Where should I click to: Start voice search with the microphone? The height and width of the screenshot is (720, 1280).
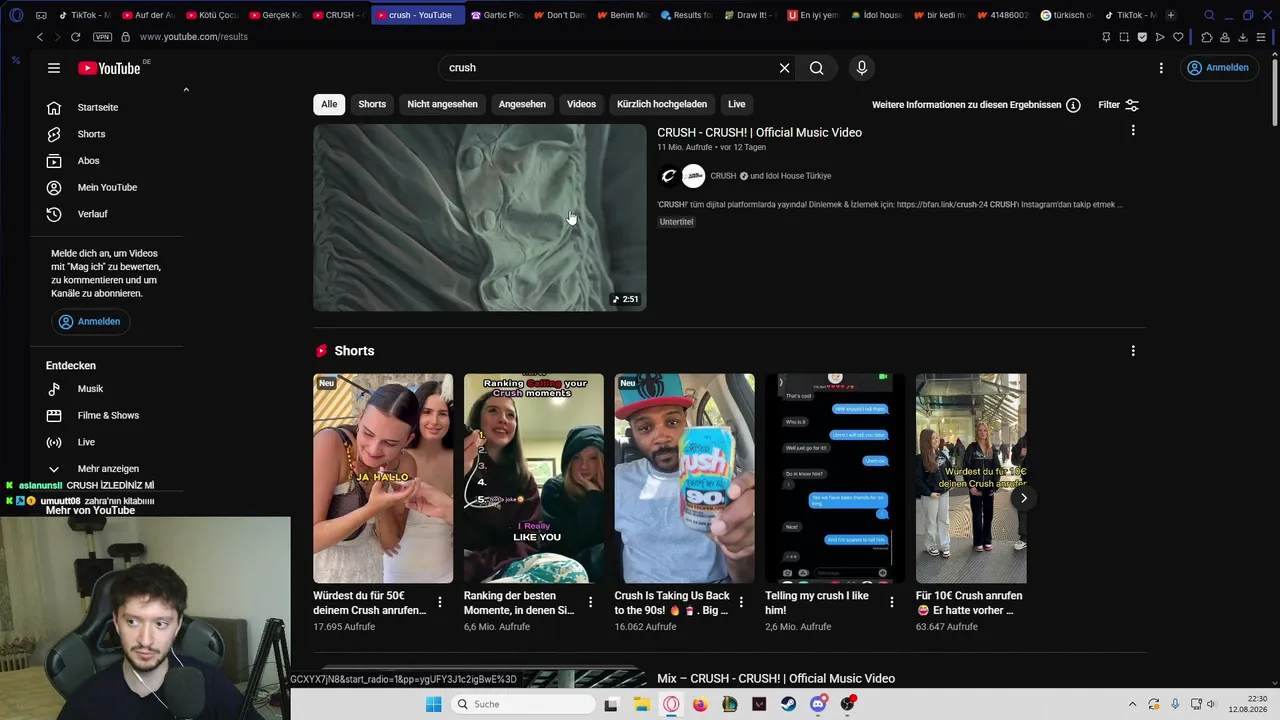pyautogui.click(x=862, y=68)
